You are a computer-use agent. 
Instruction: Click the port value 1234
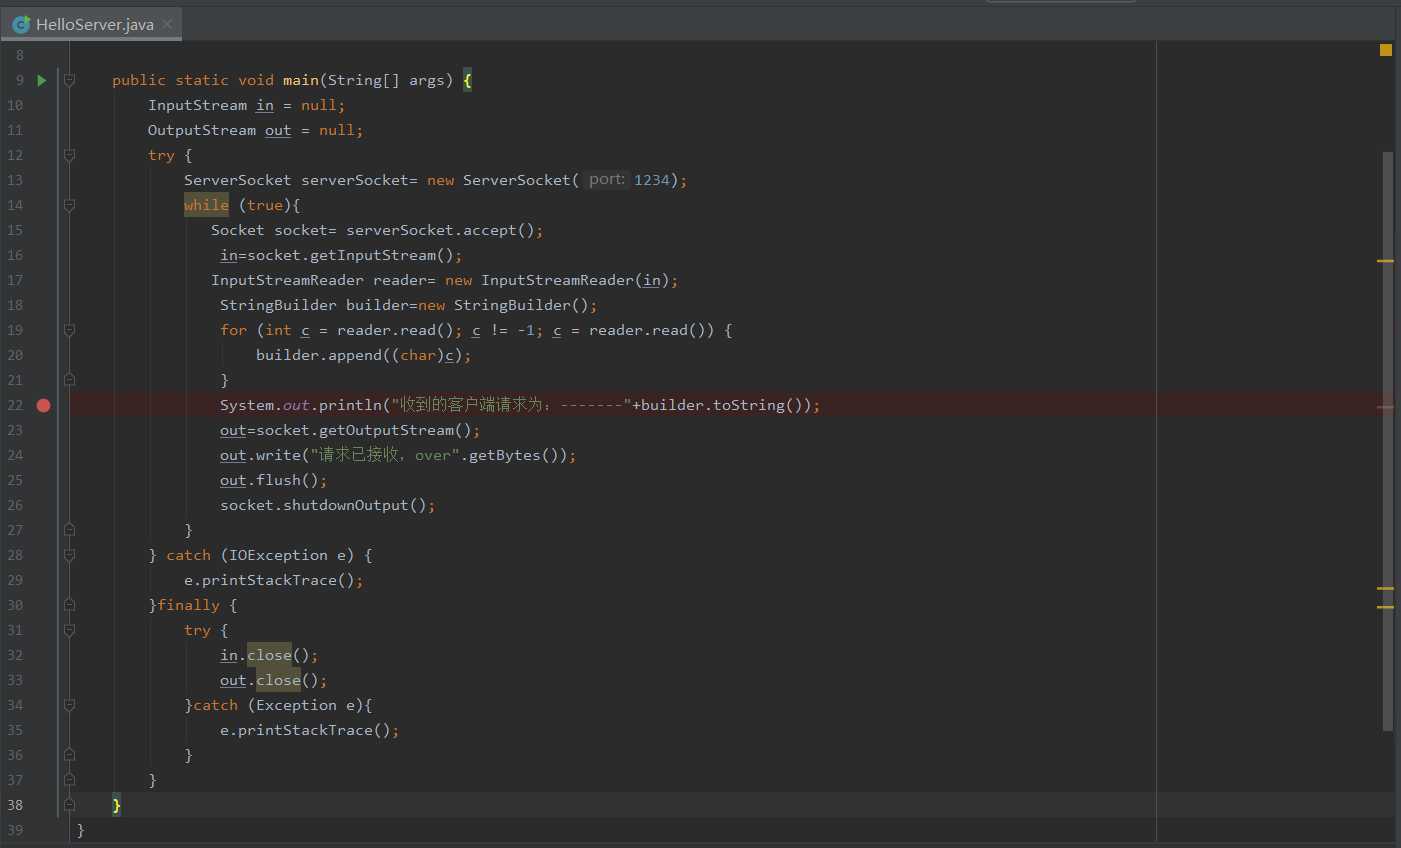652,180
